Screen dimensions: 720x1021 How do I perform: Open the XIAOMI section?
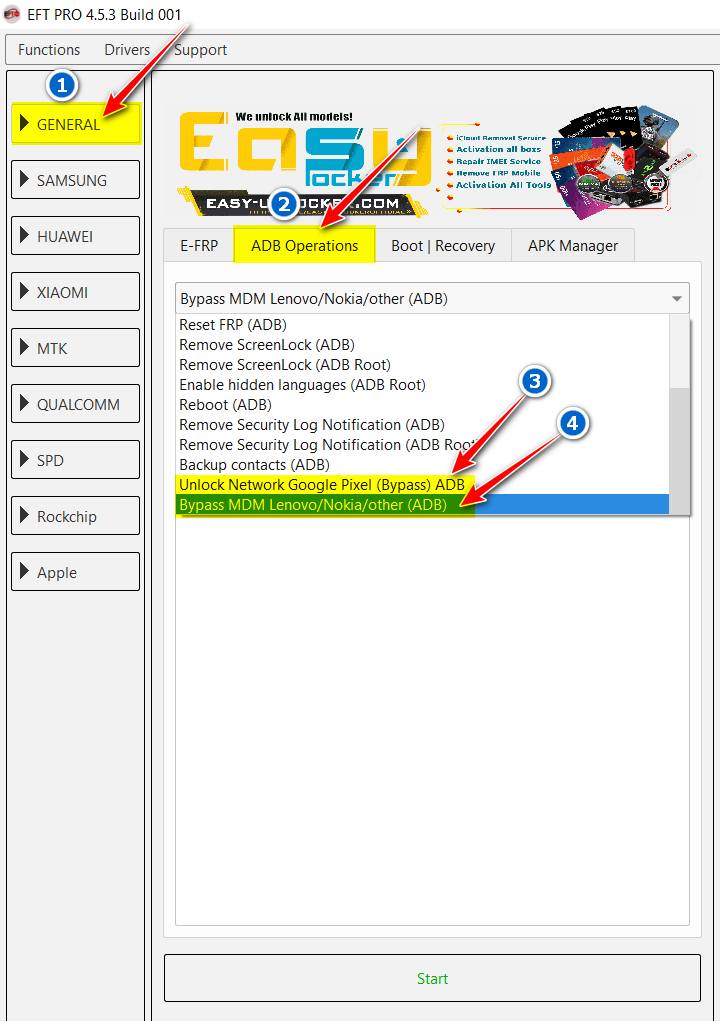coord(76,292)
